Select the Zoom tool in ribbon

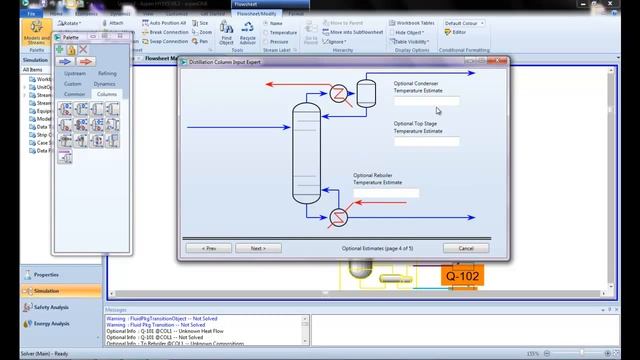pyautogui.click(x=202, y=32)
